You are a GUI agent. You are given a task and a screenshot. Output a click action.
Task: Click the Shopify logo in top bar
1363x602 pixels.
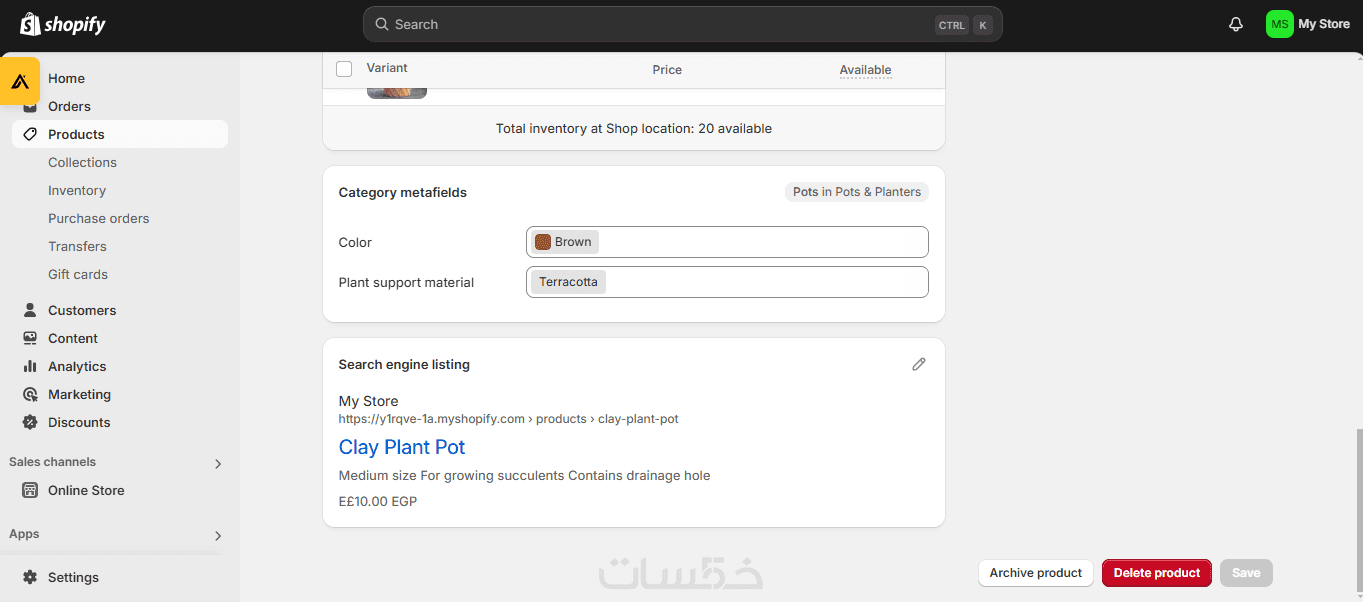[x=63, y=24]
